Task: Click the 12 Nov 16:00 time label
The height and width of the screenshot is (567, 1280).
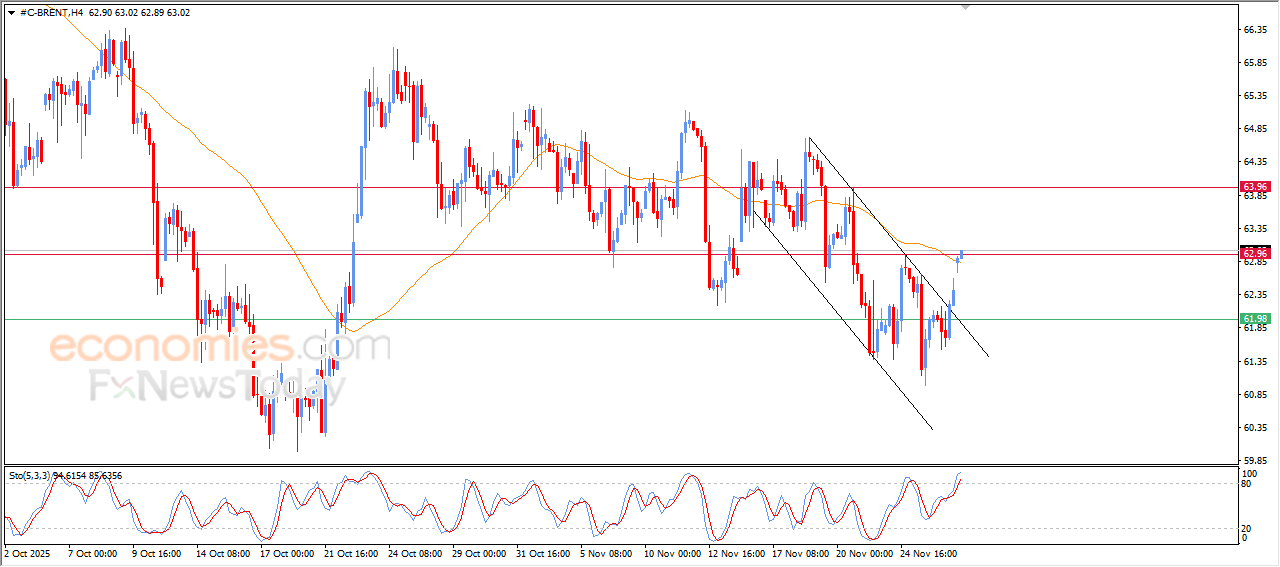Action: coord(735,552)
